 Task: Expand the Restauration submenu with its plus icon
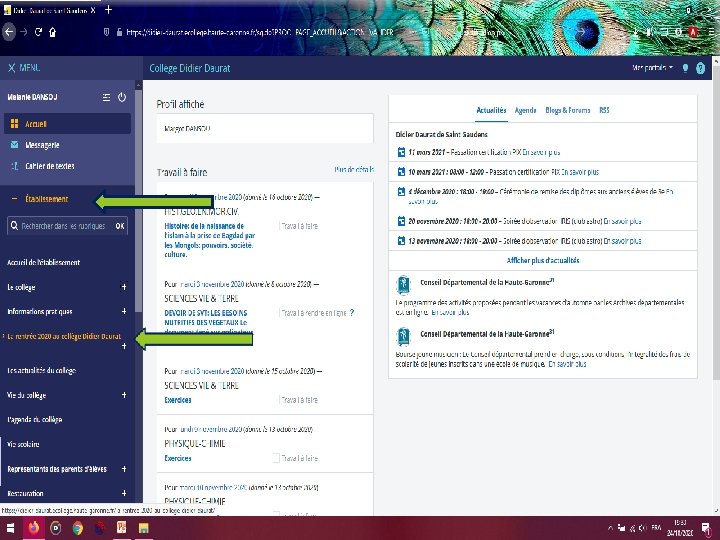pos(124,493)
